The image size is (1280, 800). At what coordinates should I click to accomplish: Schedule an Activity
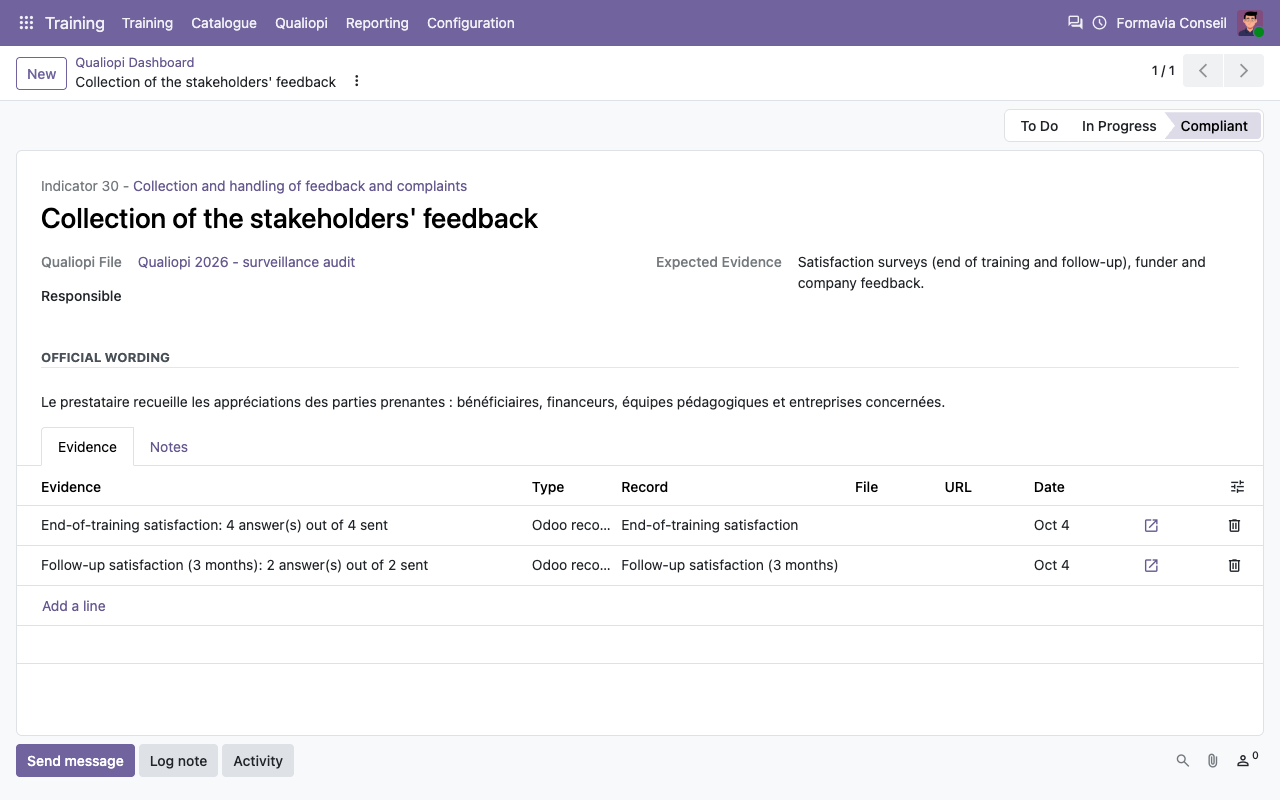pyautogui.click(x=258, y=761)
